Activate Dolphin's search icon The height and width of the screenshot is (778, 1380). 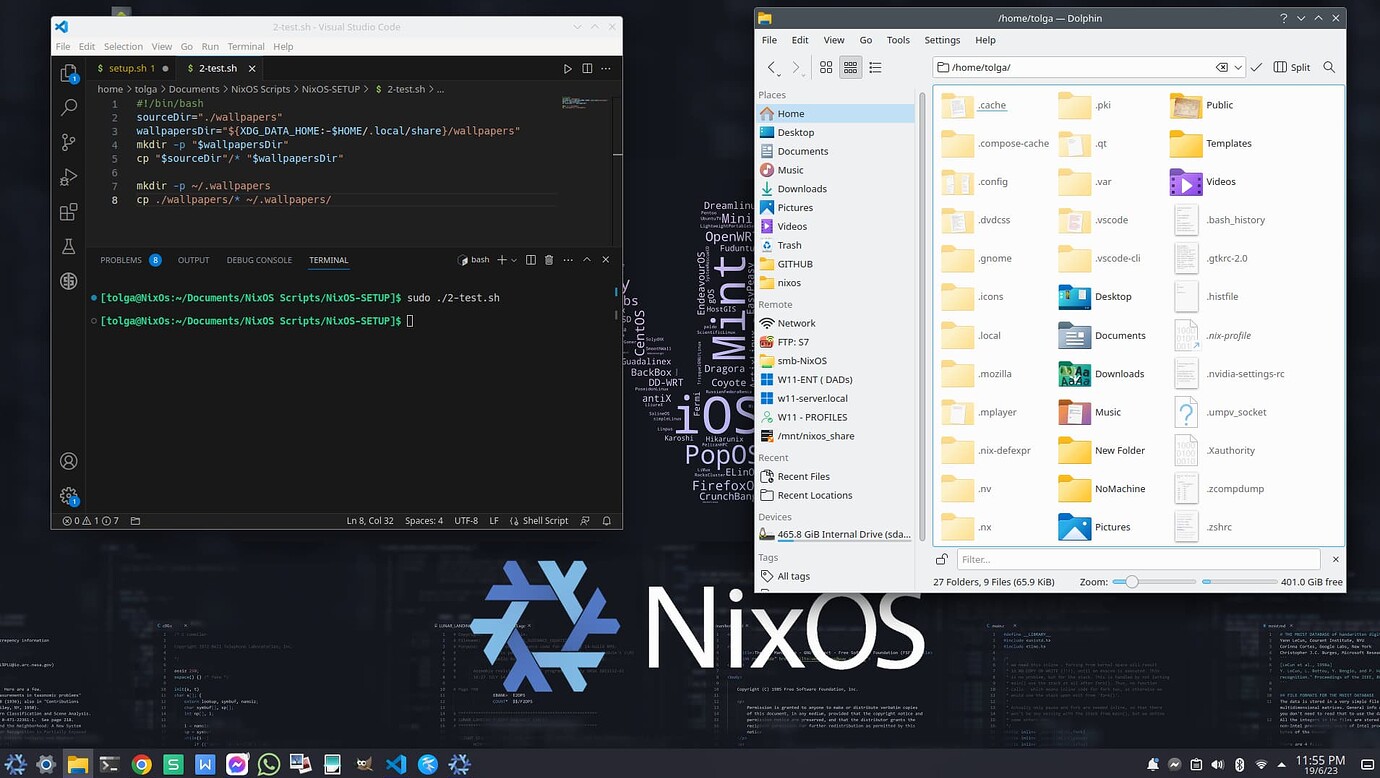[1329, 67]
